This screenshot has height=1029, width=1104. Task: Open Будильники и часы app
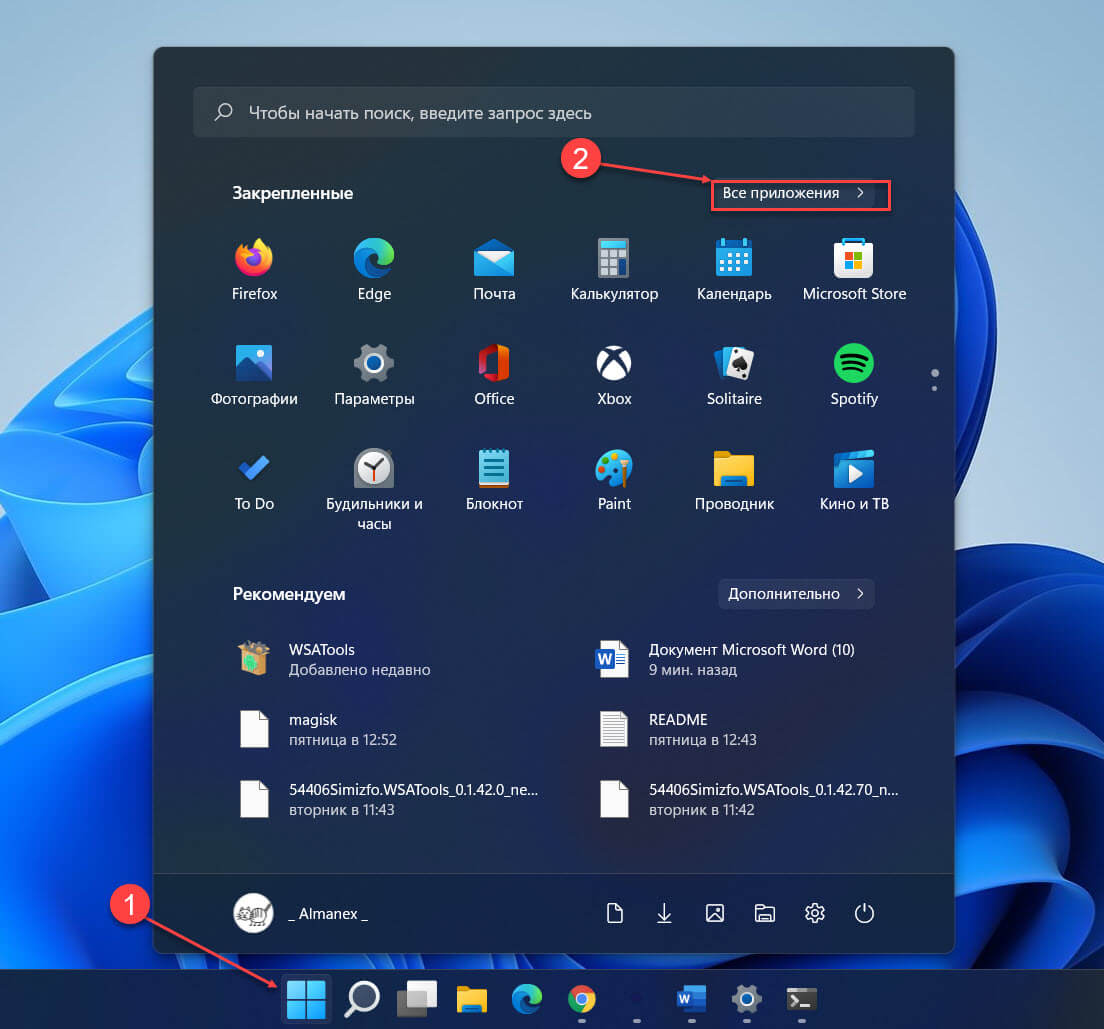click(x=374, y=490)
